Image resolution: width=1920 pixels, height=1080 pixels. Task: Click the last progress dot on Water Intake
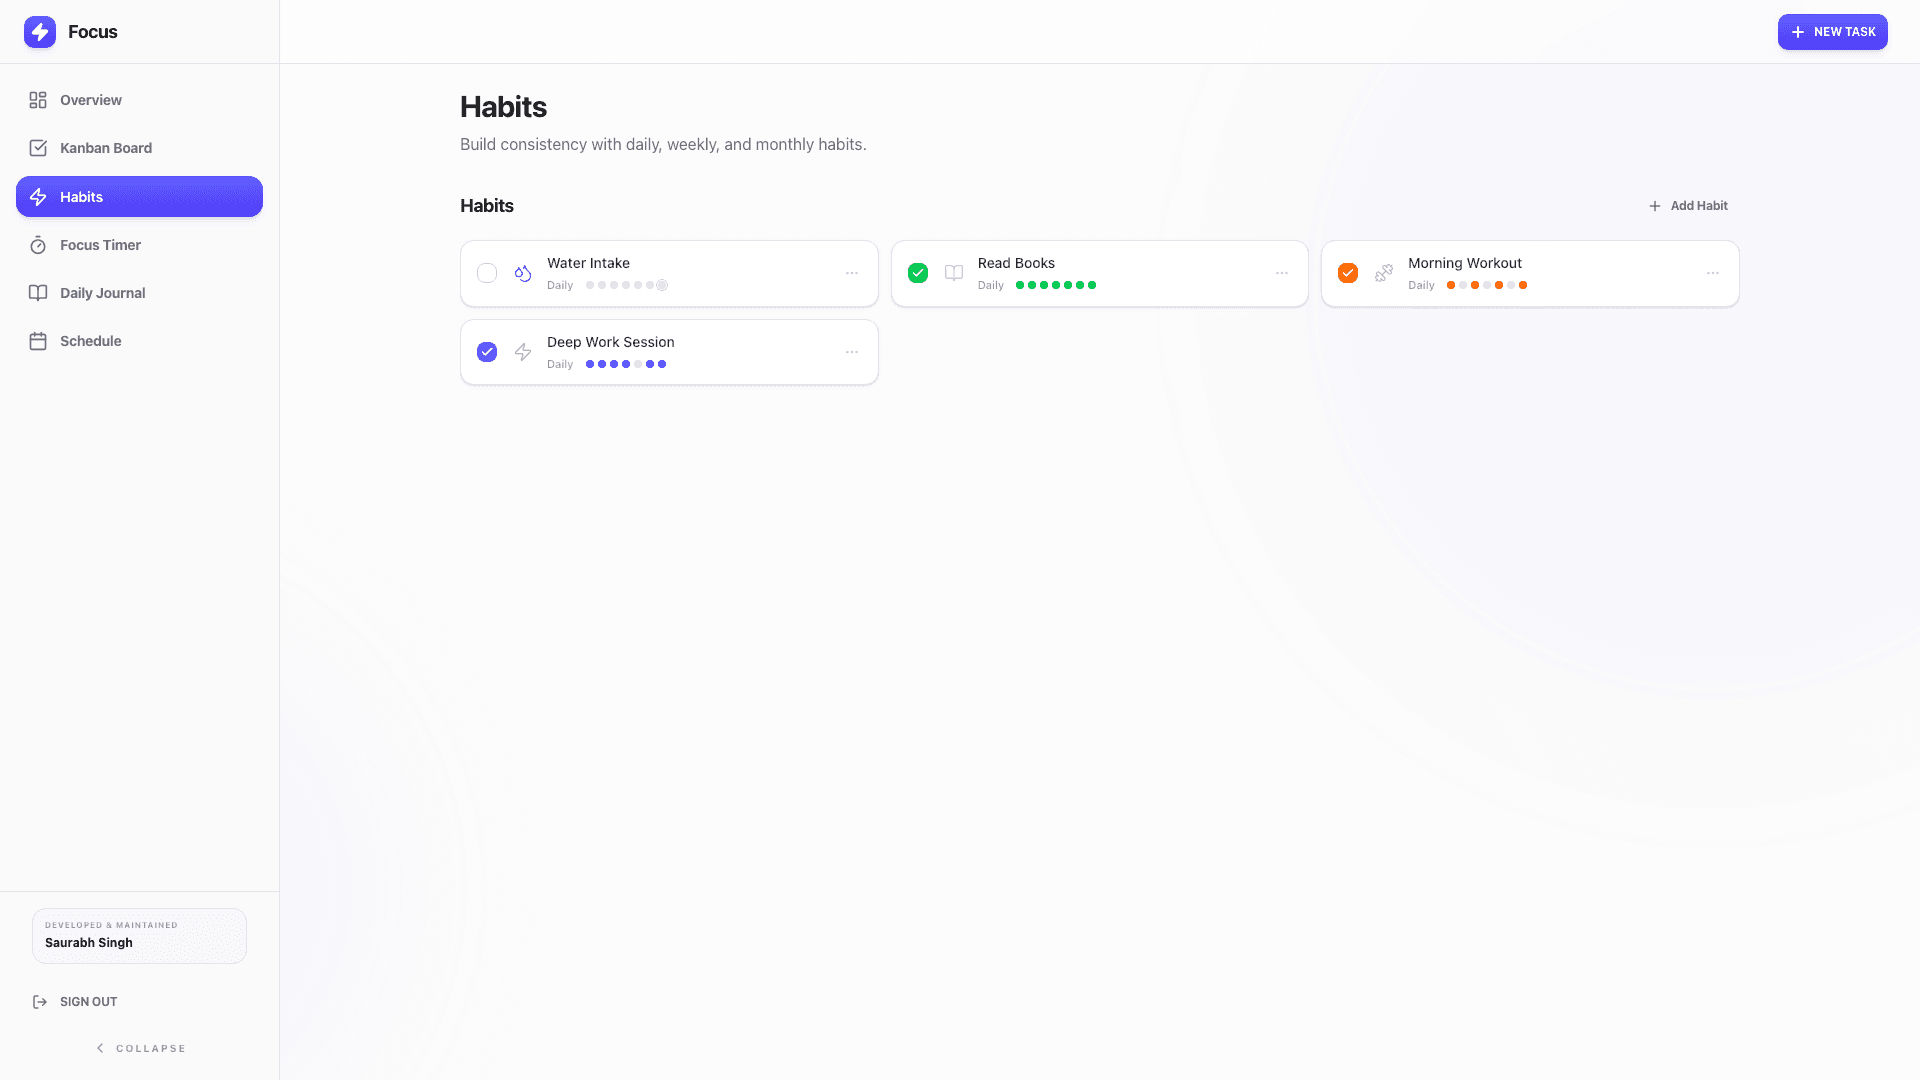coord(662,285)
